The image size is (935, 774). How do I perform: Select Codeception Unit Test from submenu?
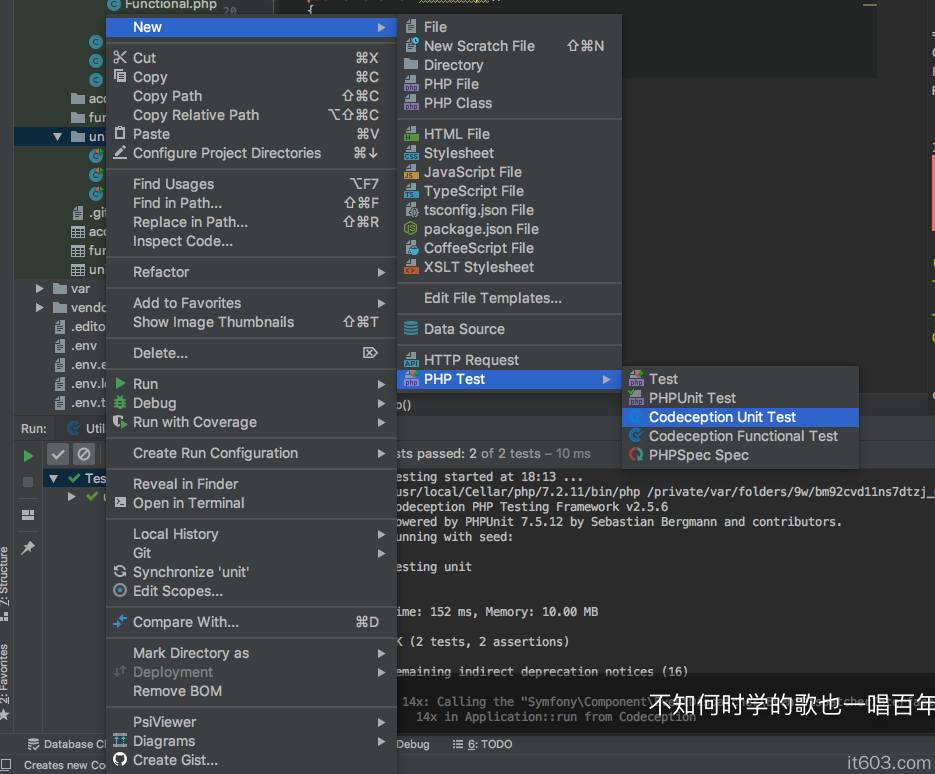722,417
